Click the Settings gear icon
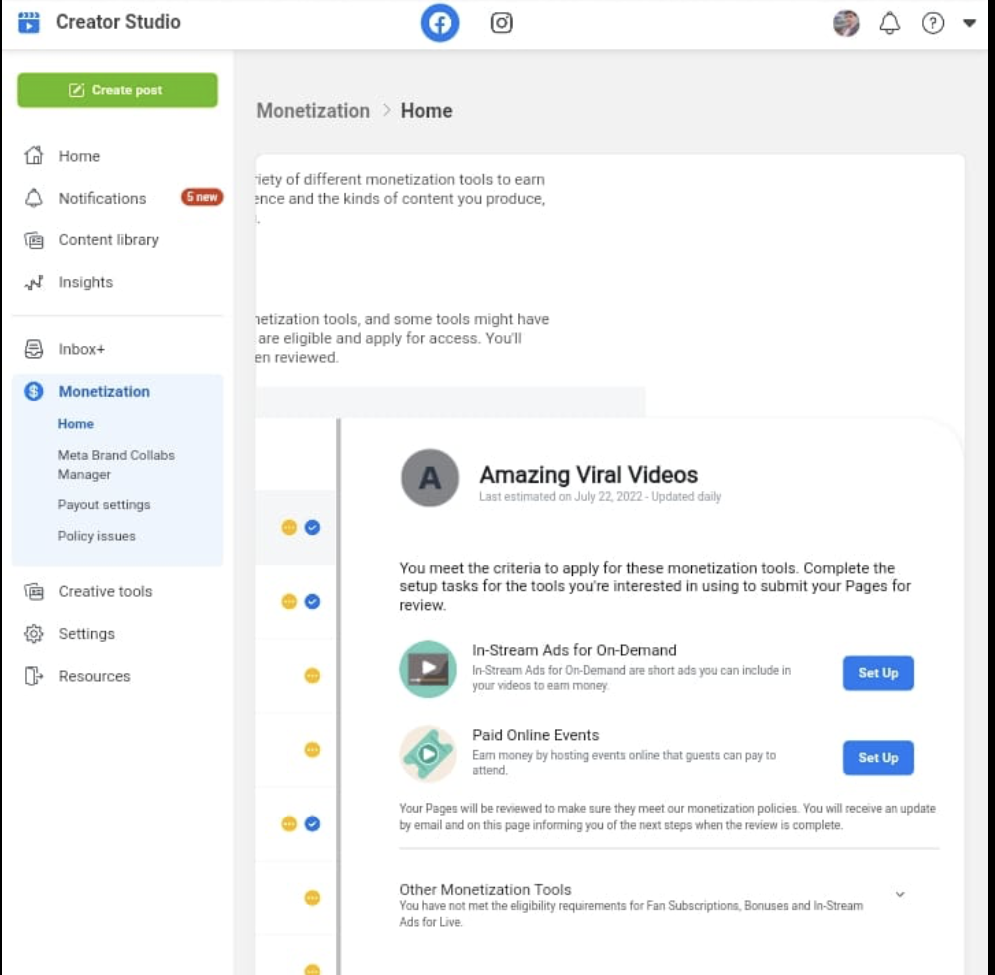This screenshot has width=995, height=975. [34, 634]
